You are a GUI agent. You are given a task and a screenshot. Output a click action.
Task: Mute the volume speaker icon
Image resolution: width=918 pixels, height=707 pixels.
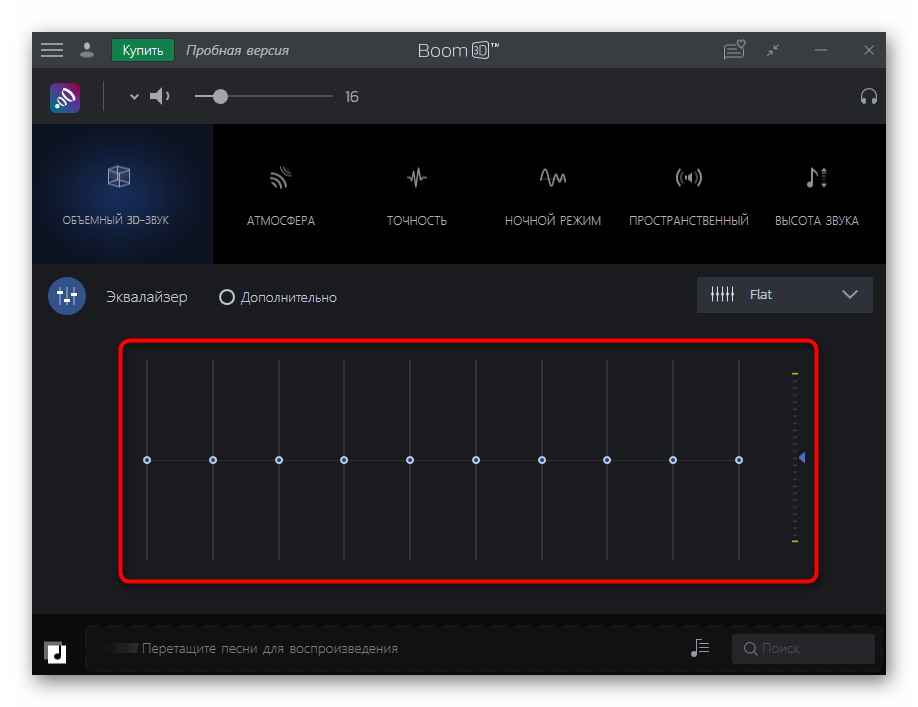pos(159,96)
